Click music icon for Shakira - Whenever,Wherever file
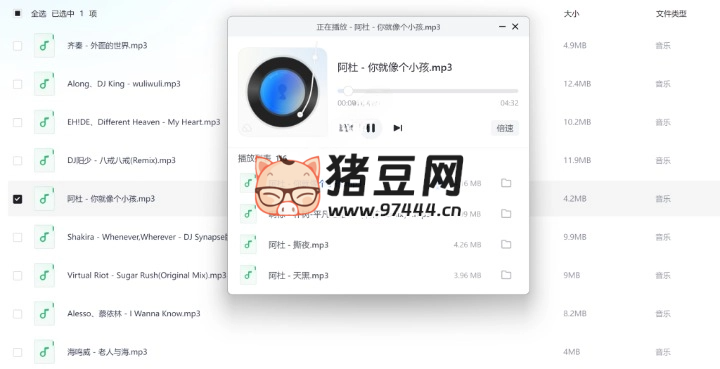This screenshot has height=369, width=720. click(45, 237)
